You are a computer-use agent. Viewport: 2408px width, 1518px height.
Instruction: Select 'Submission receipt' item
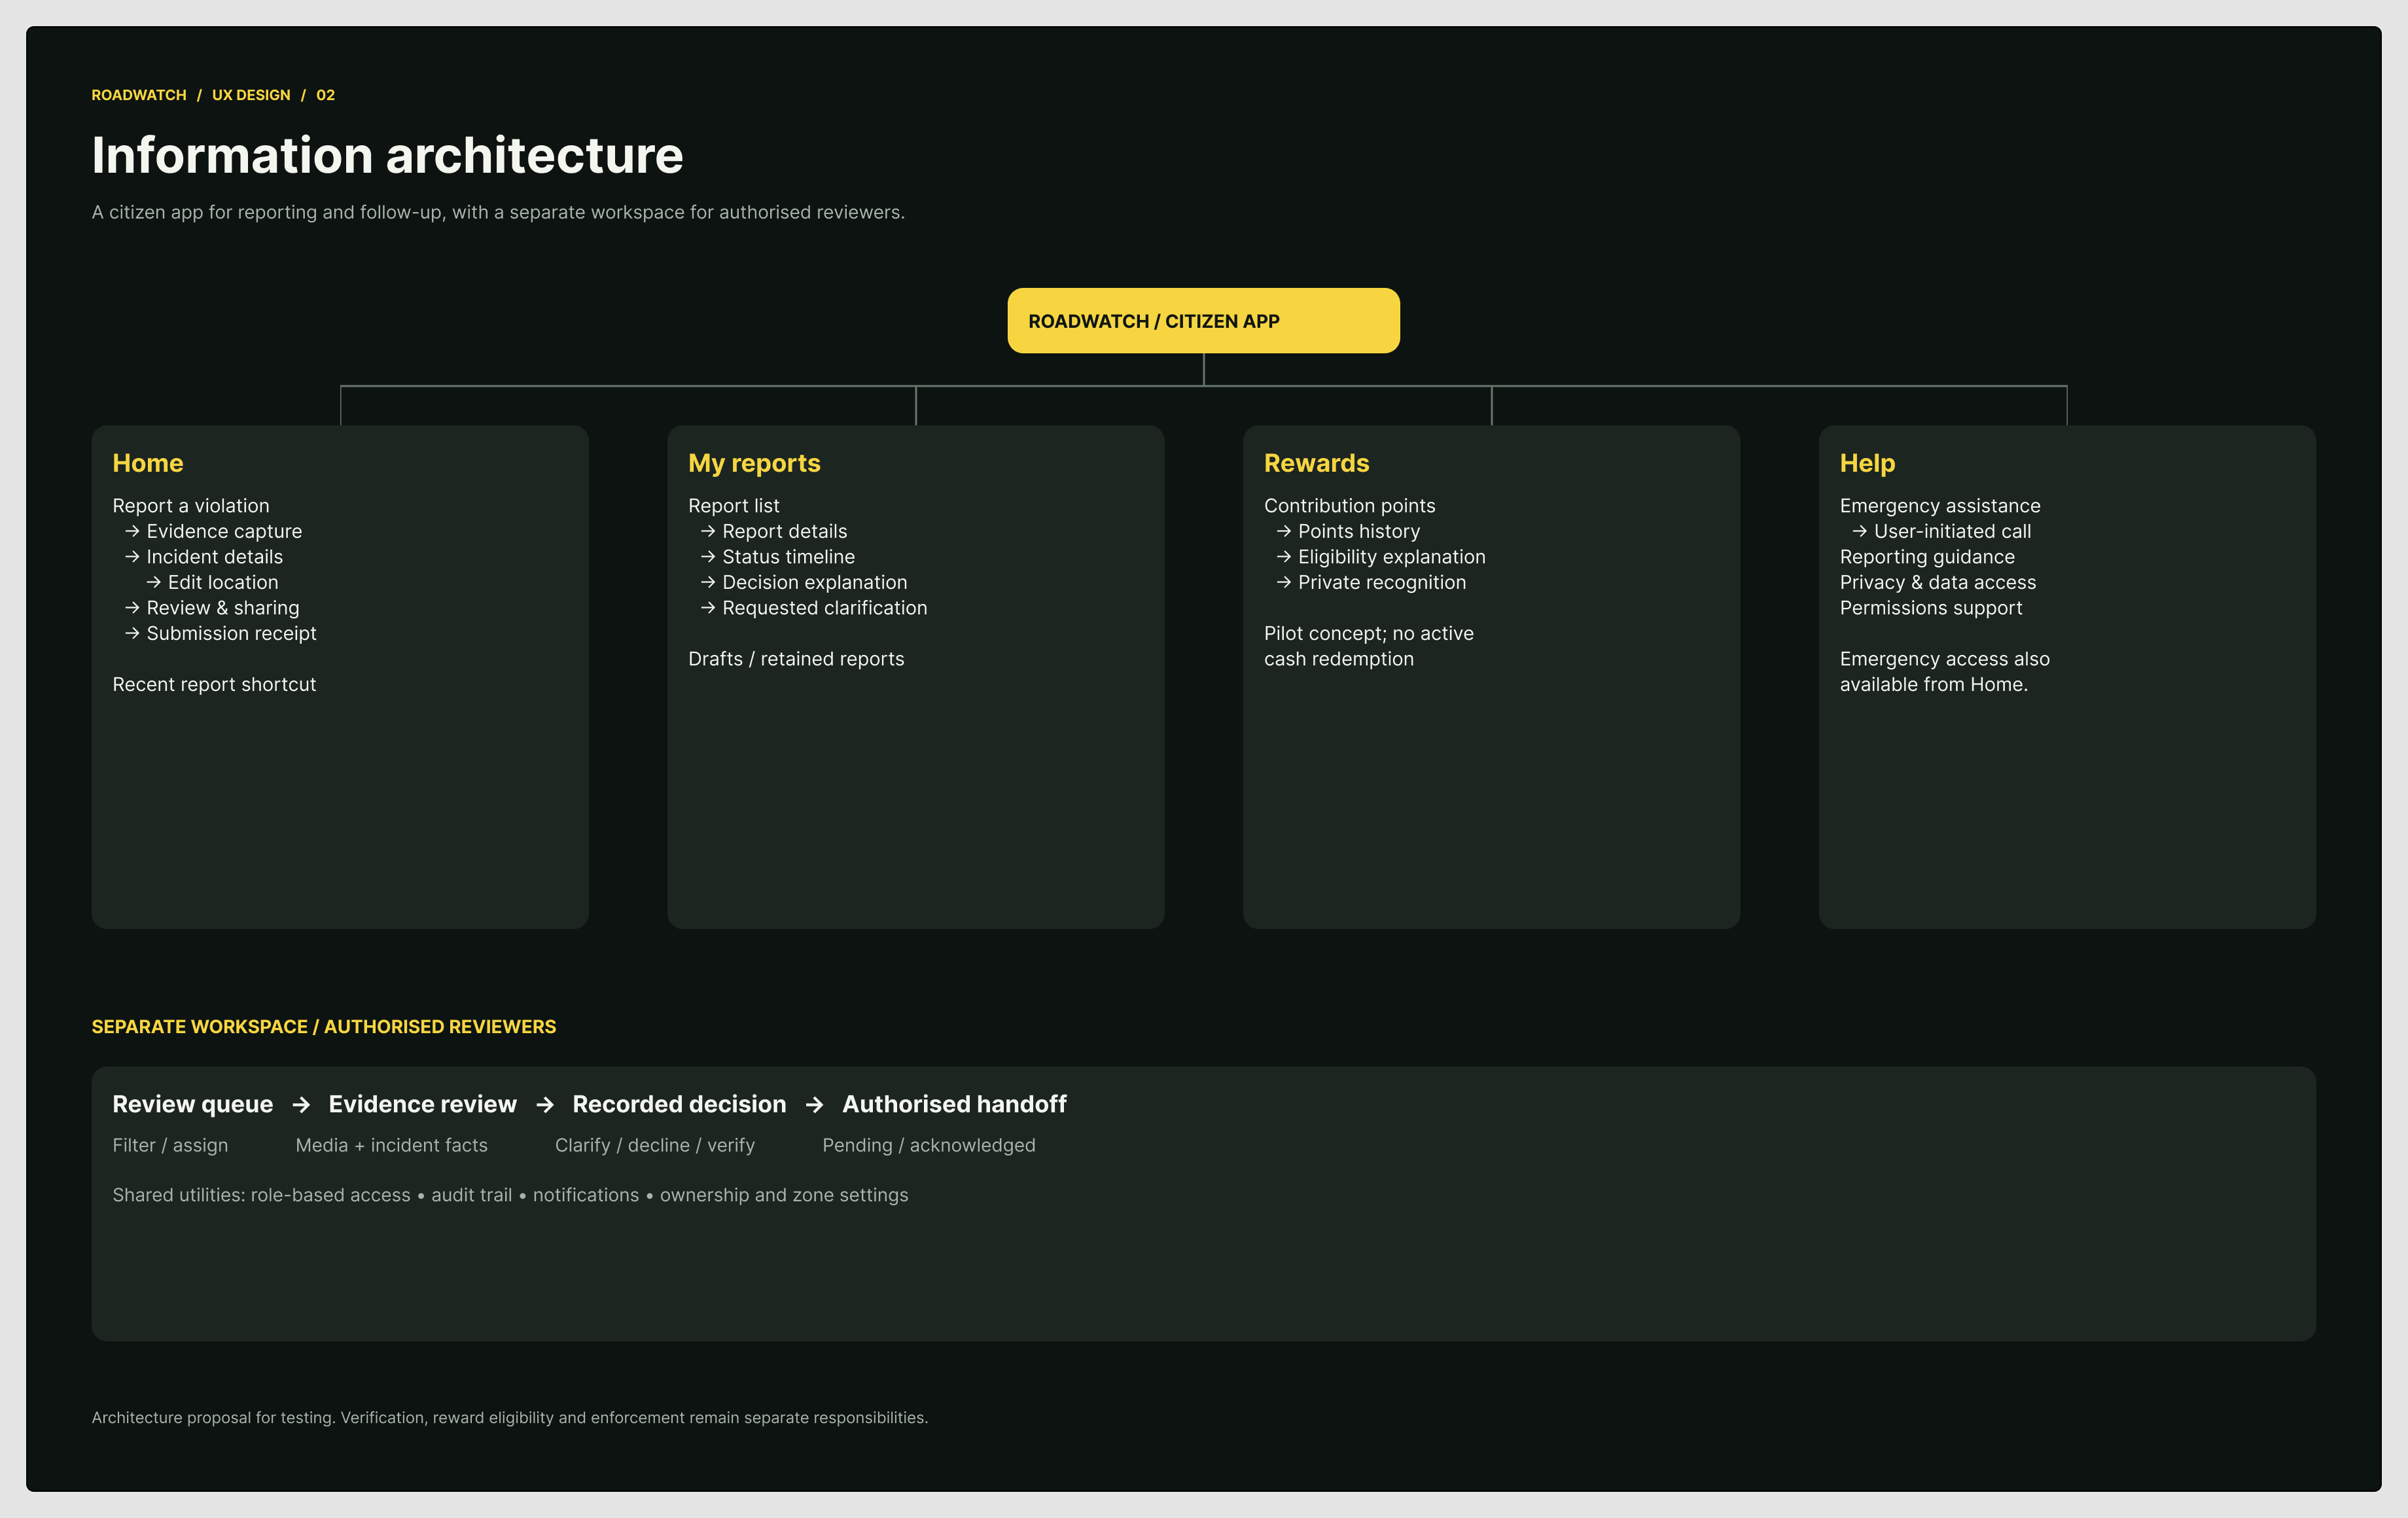[232, 633]
